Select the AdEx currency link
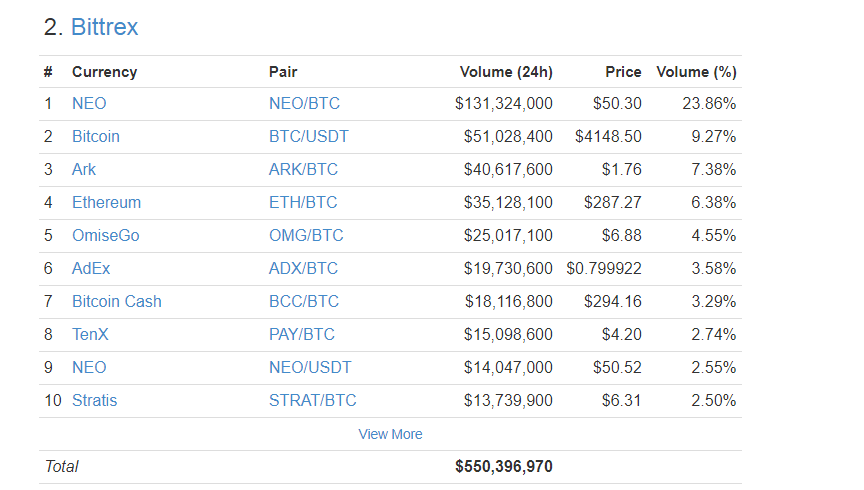The width and height of the screenshot is (864, 490). pos(91,268)
